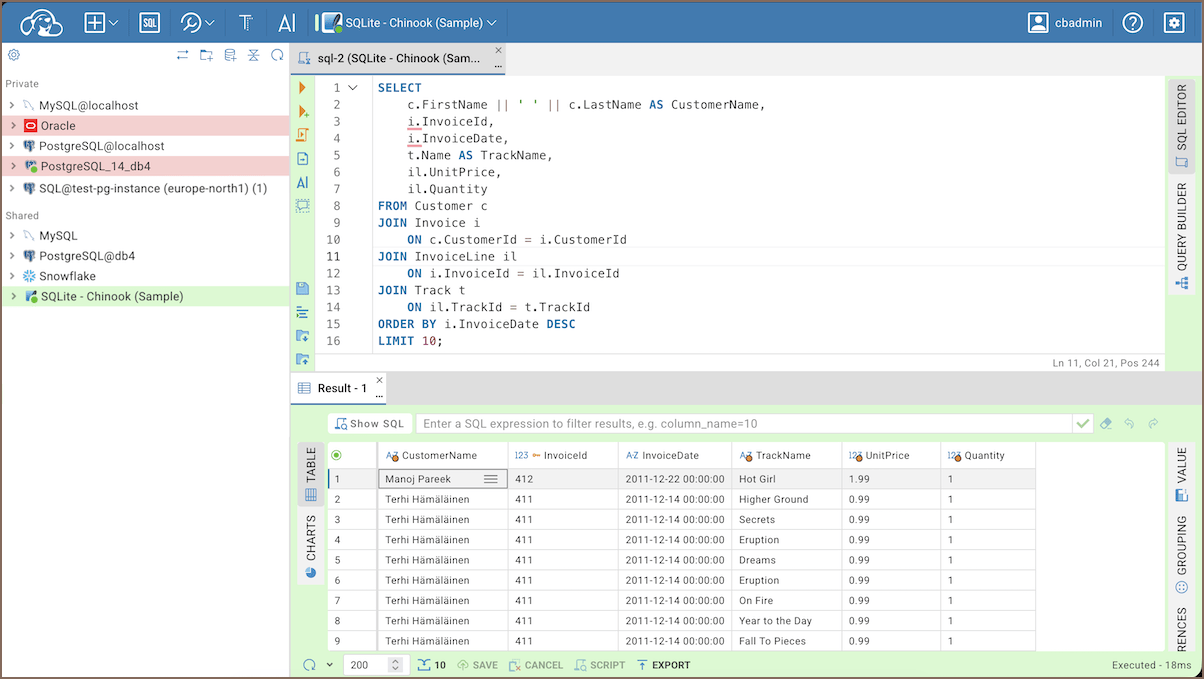Expand the MySQL@localhost connection node
1204x679 pixels.
12,105
